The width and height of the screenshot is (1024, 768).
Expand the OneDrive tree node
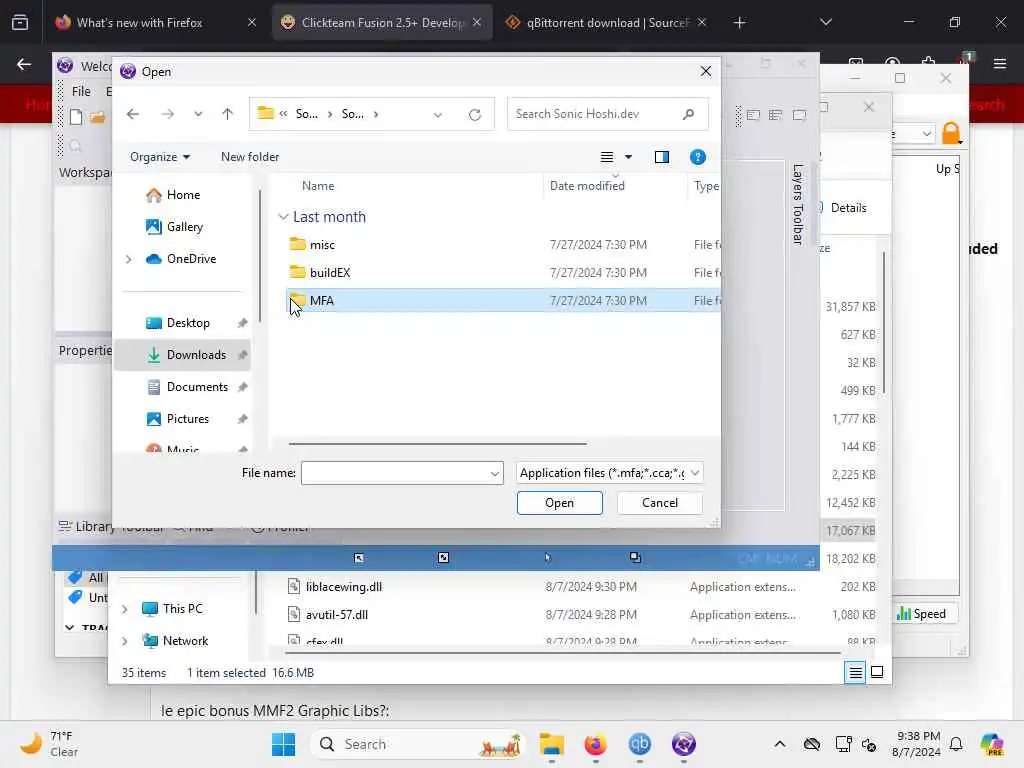point(129,259)
